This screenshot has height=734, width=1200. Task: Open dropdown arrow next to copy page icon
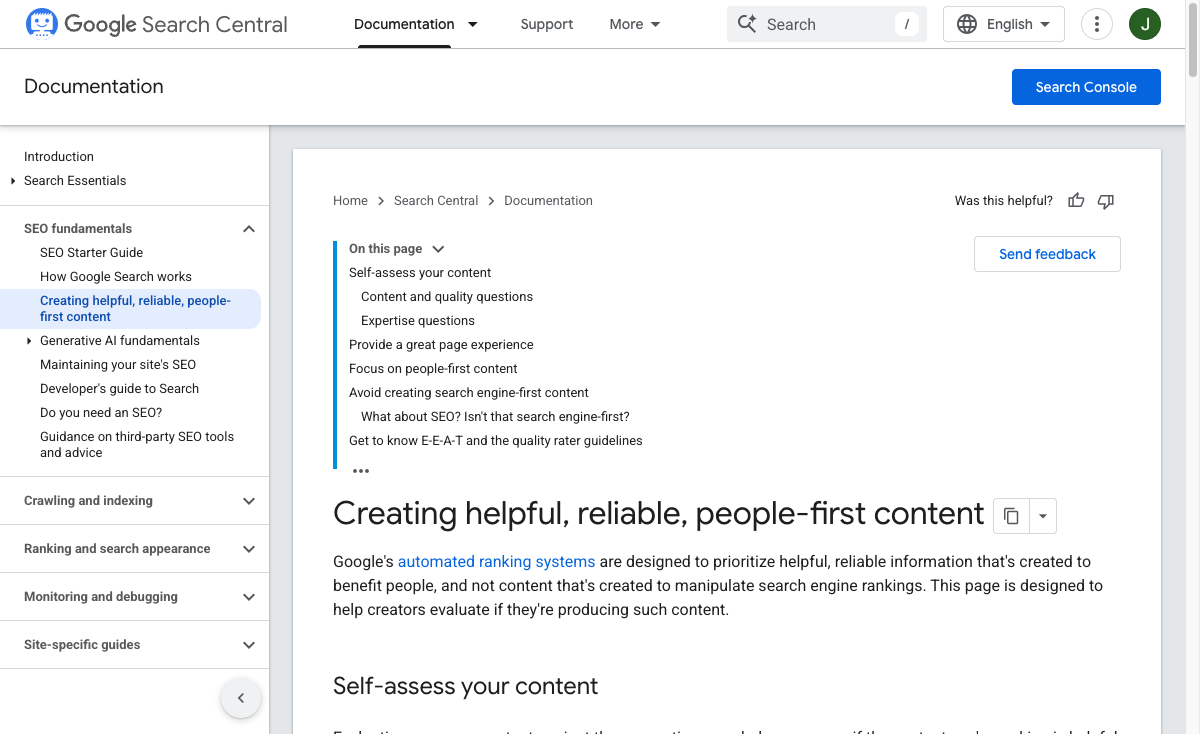(1043, 516)
